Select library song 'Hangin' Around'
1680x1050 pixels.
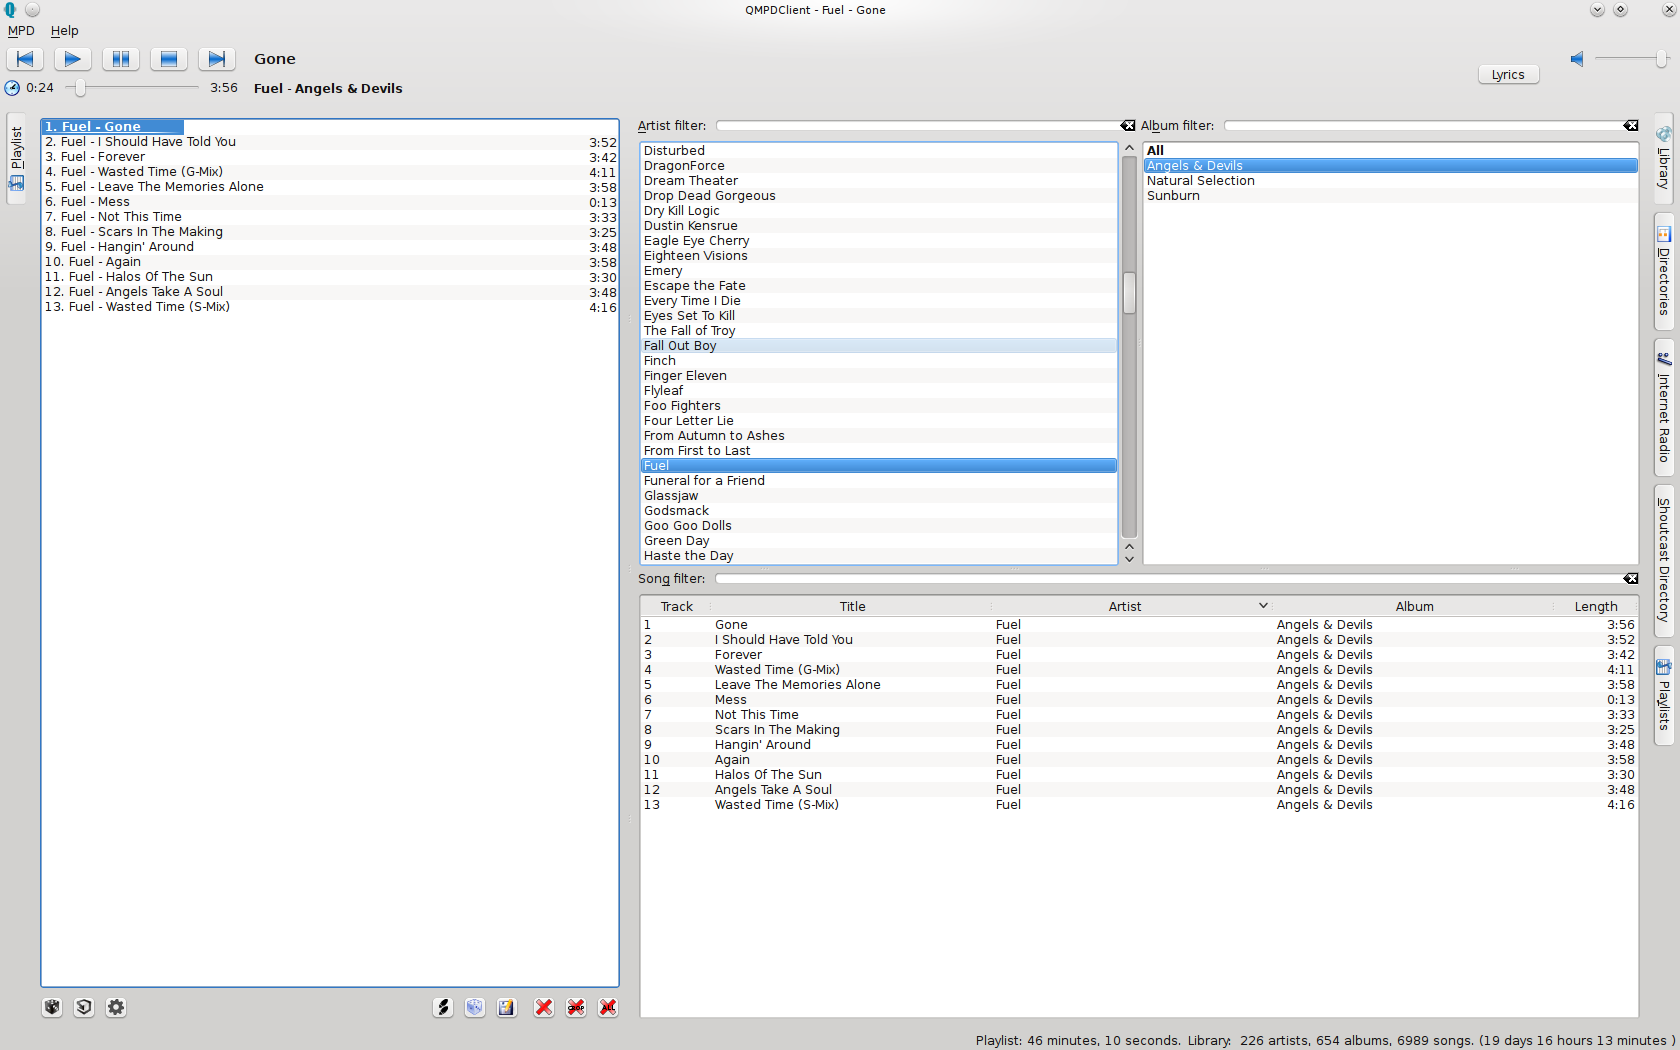click(x=1139, y=745)
